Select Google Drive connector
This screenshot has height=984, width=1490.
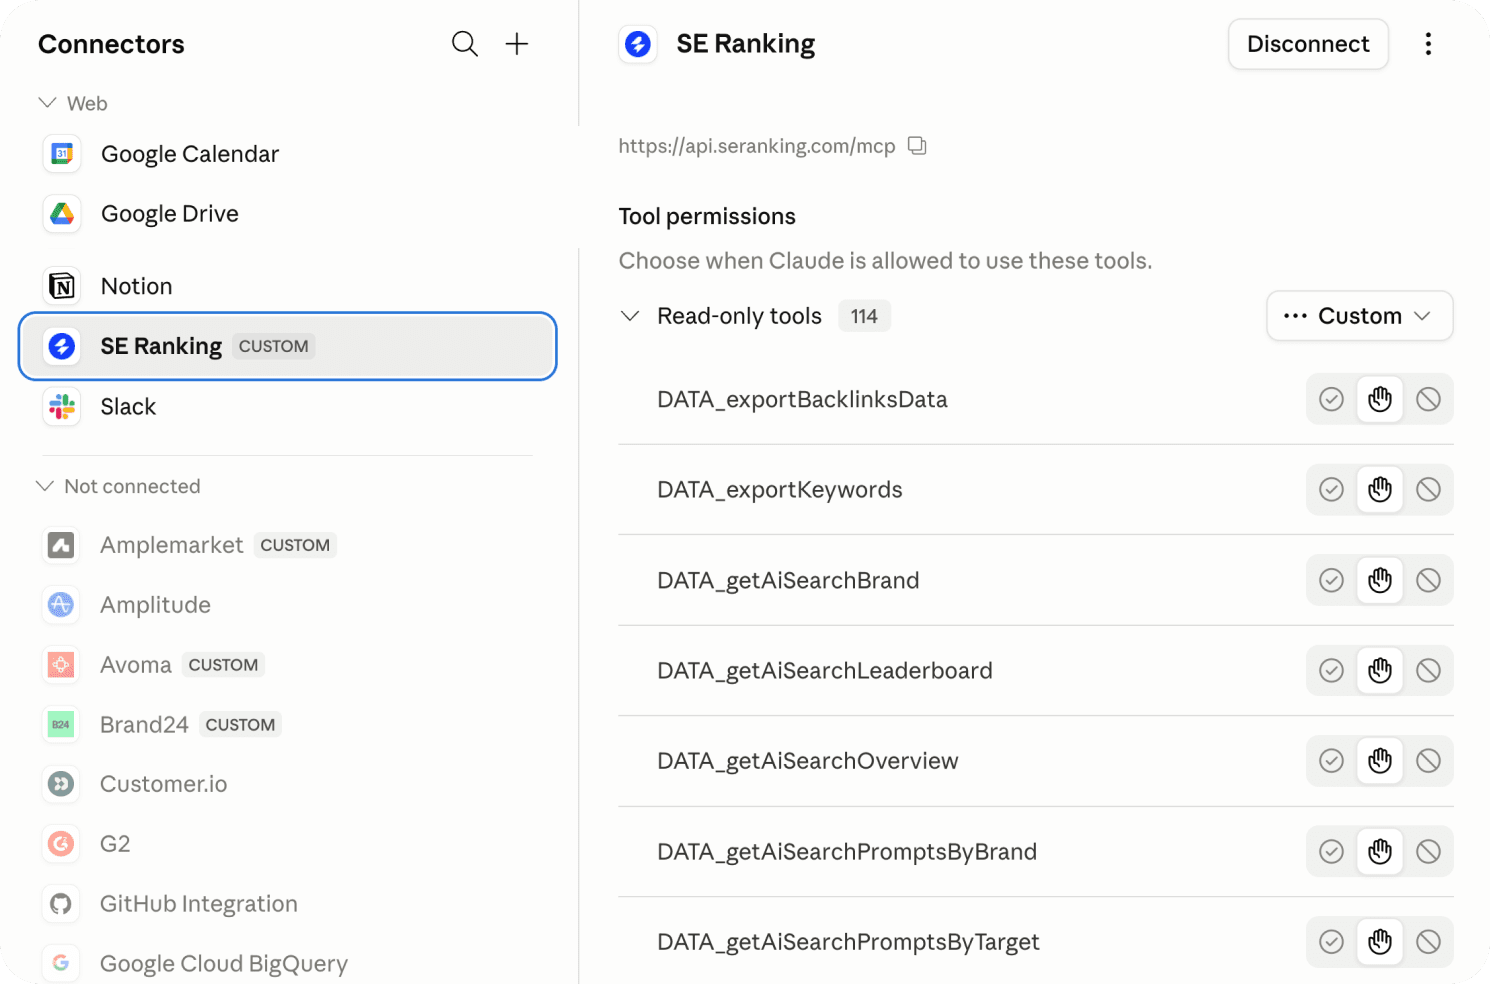287,214
